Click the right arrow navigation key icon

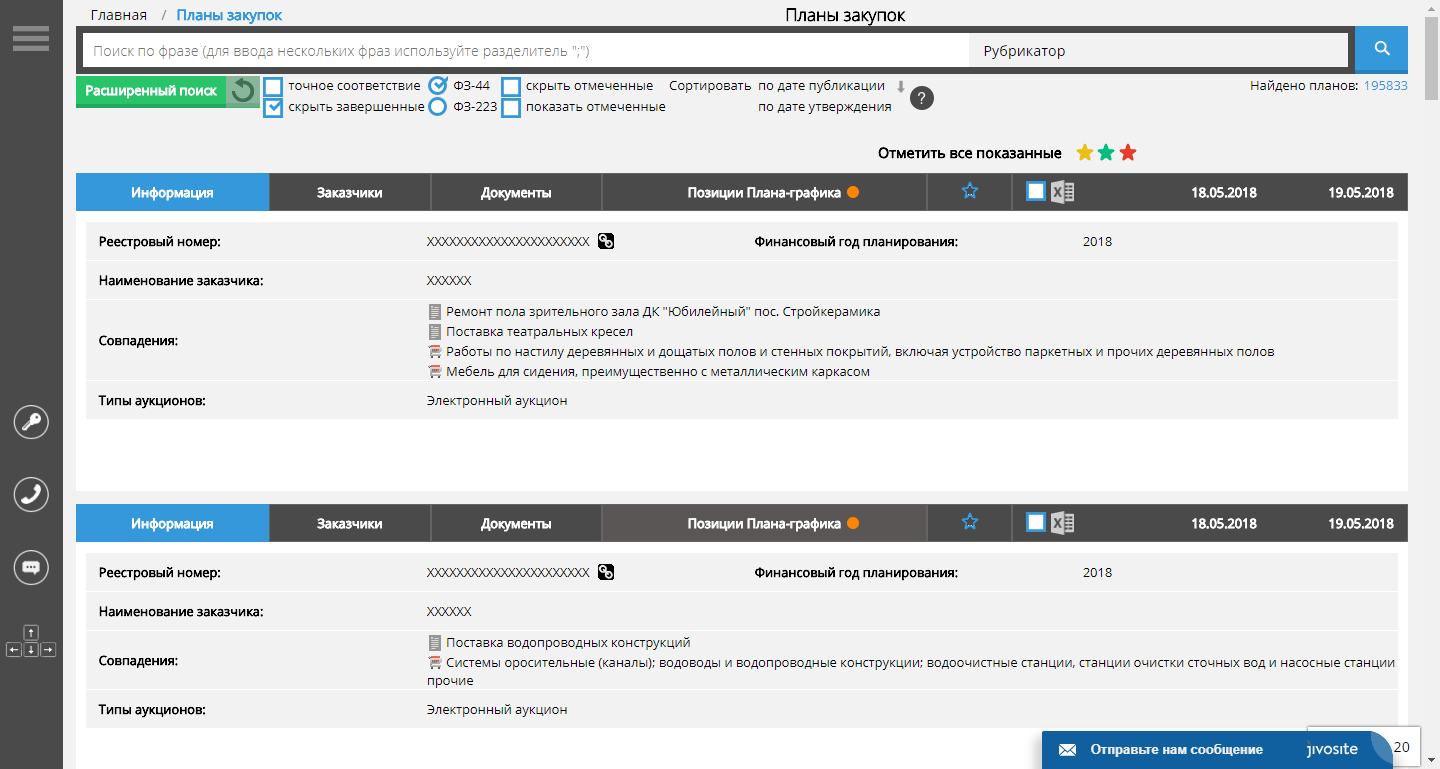[48, 650]
